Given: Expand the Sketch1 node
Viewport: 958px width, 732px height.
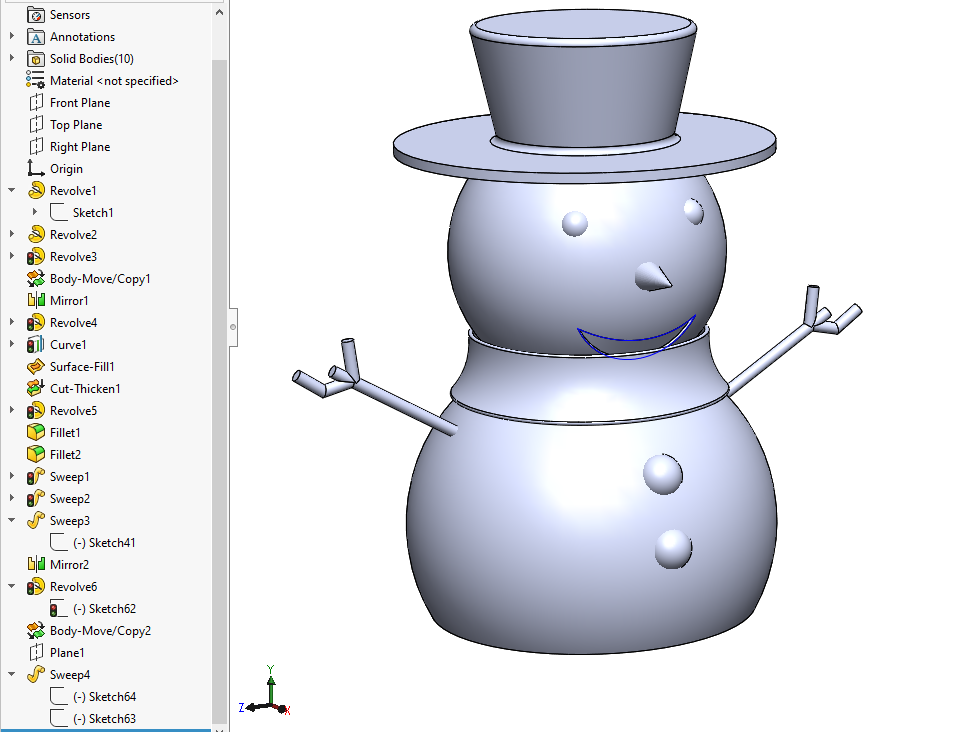Looking at the screenshot, I should point(35,212).
